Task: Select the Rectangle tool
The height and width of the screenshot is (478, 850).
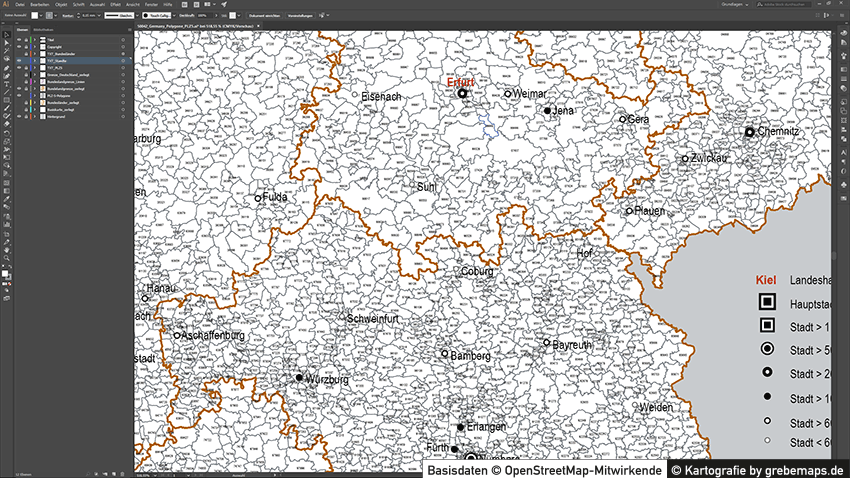Action: coord(7,100)
